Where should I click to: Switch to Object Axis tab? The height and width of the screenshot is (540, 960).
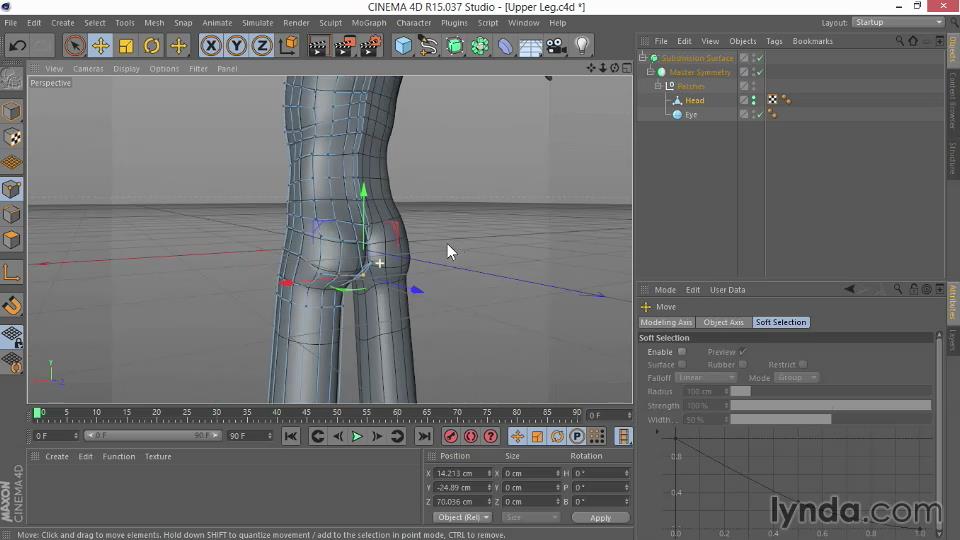[723, 322]
